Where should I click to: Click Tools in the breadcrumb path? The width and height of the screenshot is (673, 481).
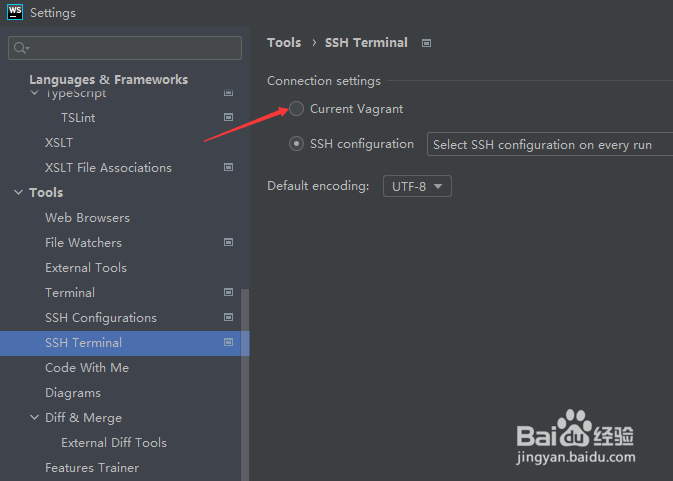point(284,43)
